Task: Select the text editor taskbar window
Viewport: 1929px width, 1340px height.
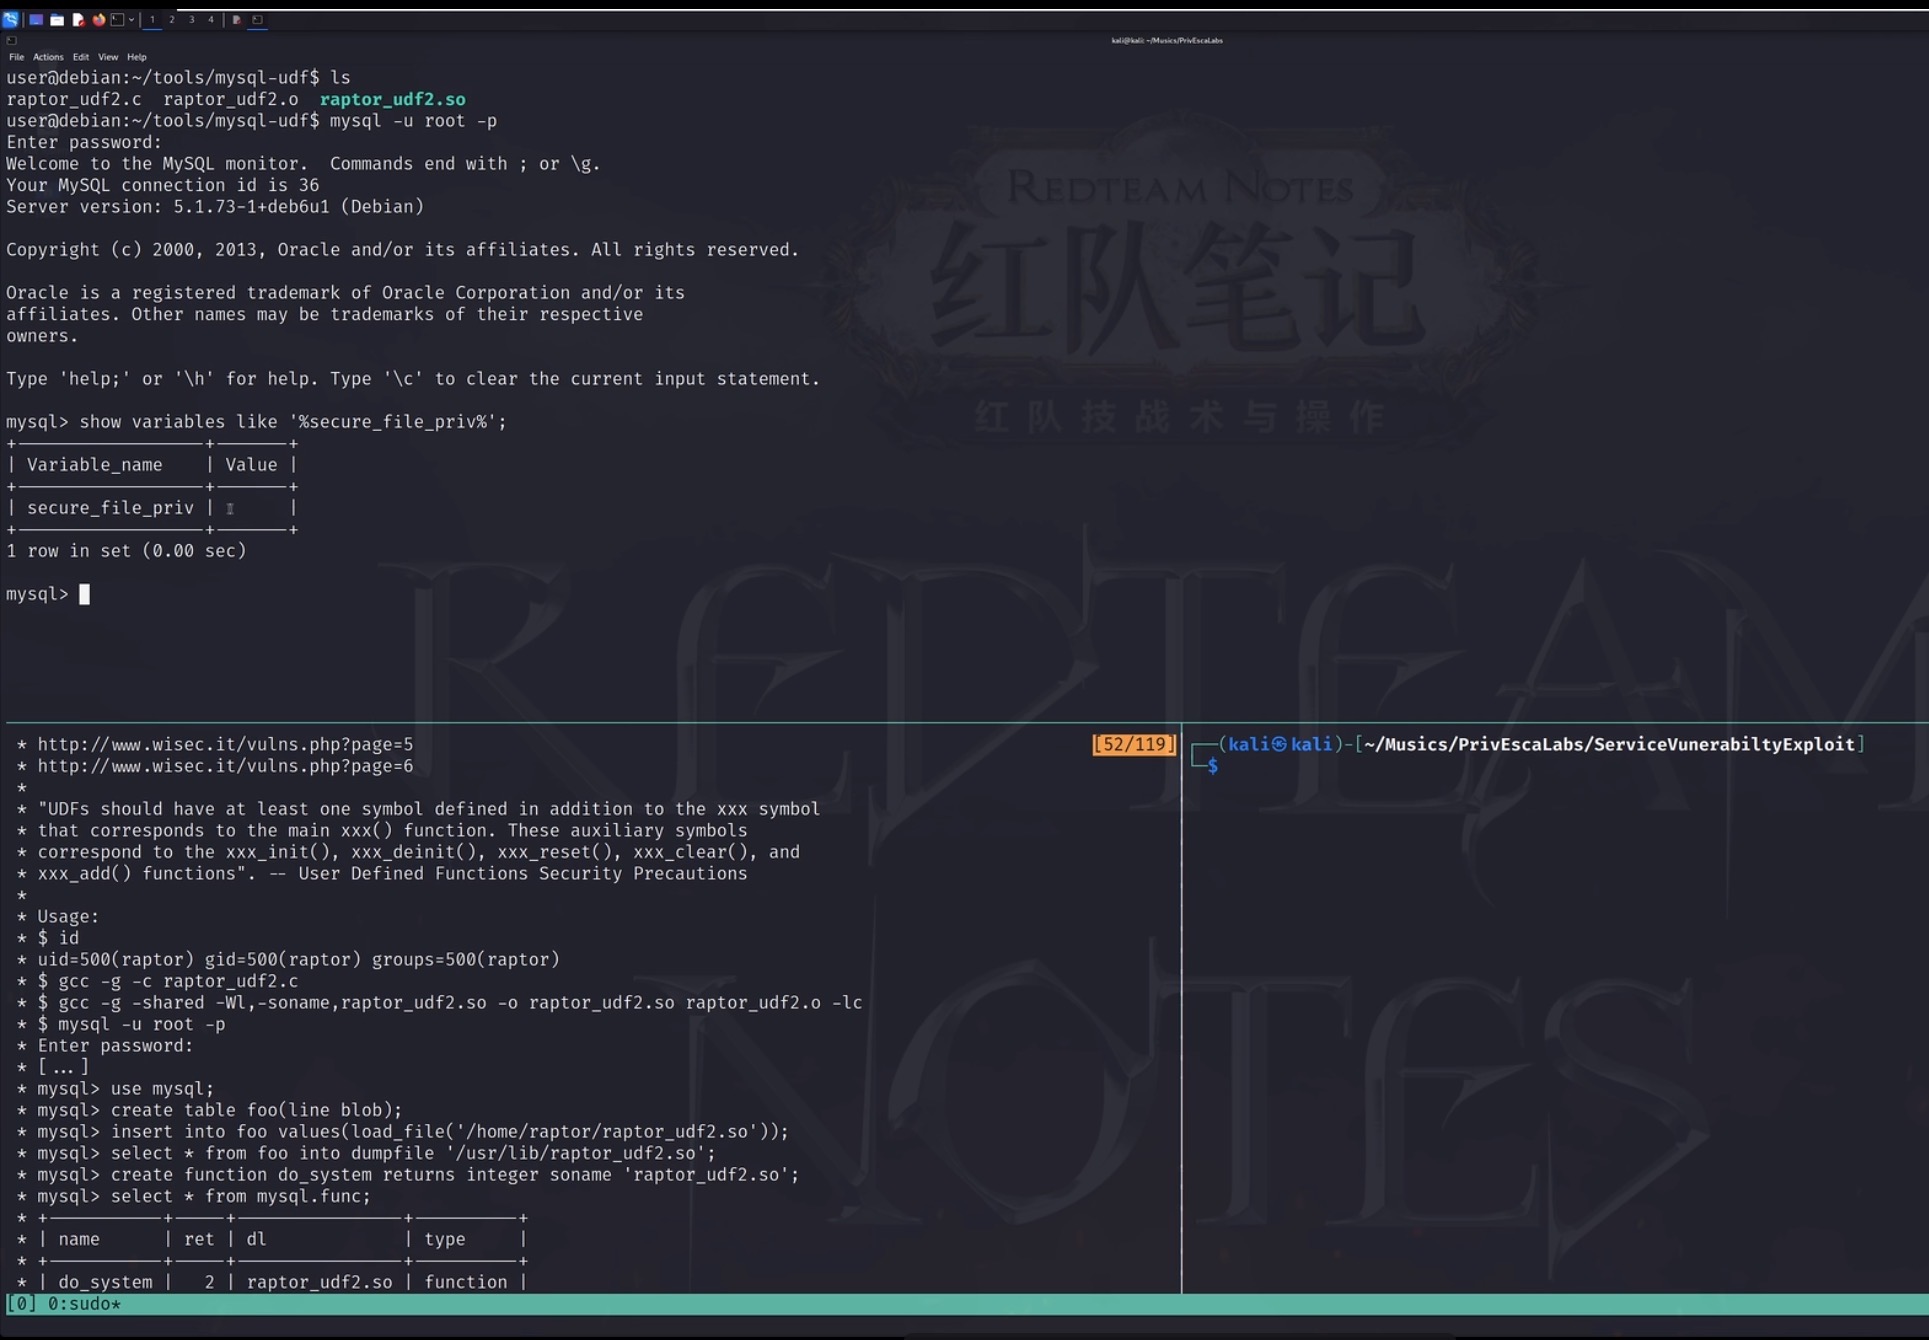Action: click(237, 19)
